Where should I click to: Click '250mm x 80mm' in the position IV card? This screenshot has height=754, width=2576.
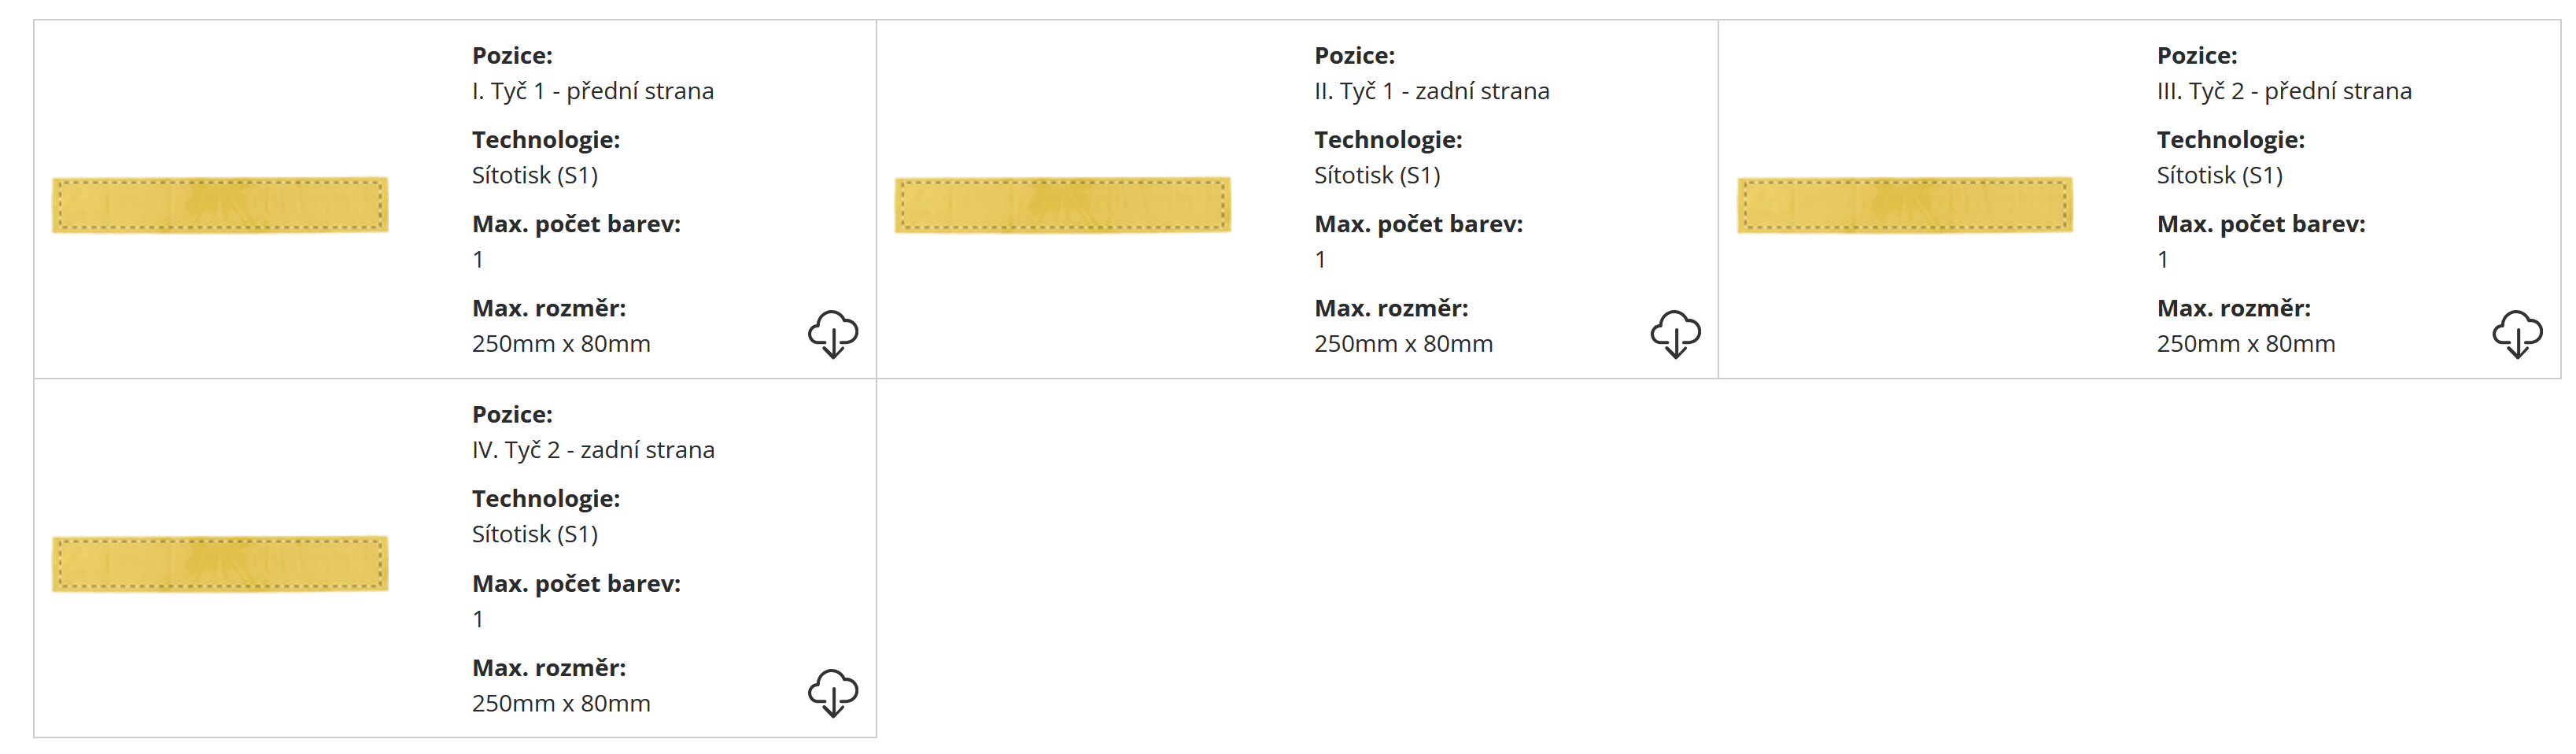pyautogui.click(x=561, y=703)
